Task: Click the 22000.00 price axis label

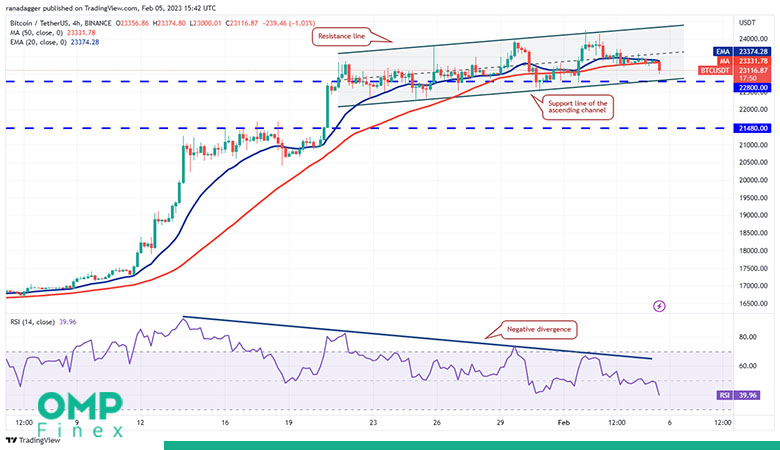Action: (x=753, y=109)
